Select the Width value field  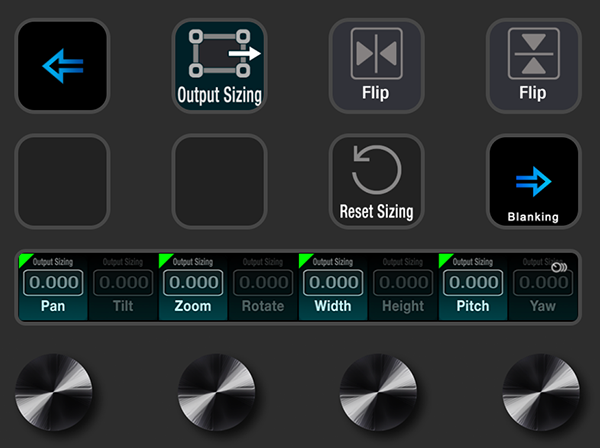[333, 282]
